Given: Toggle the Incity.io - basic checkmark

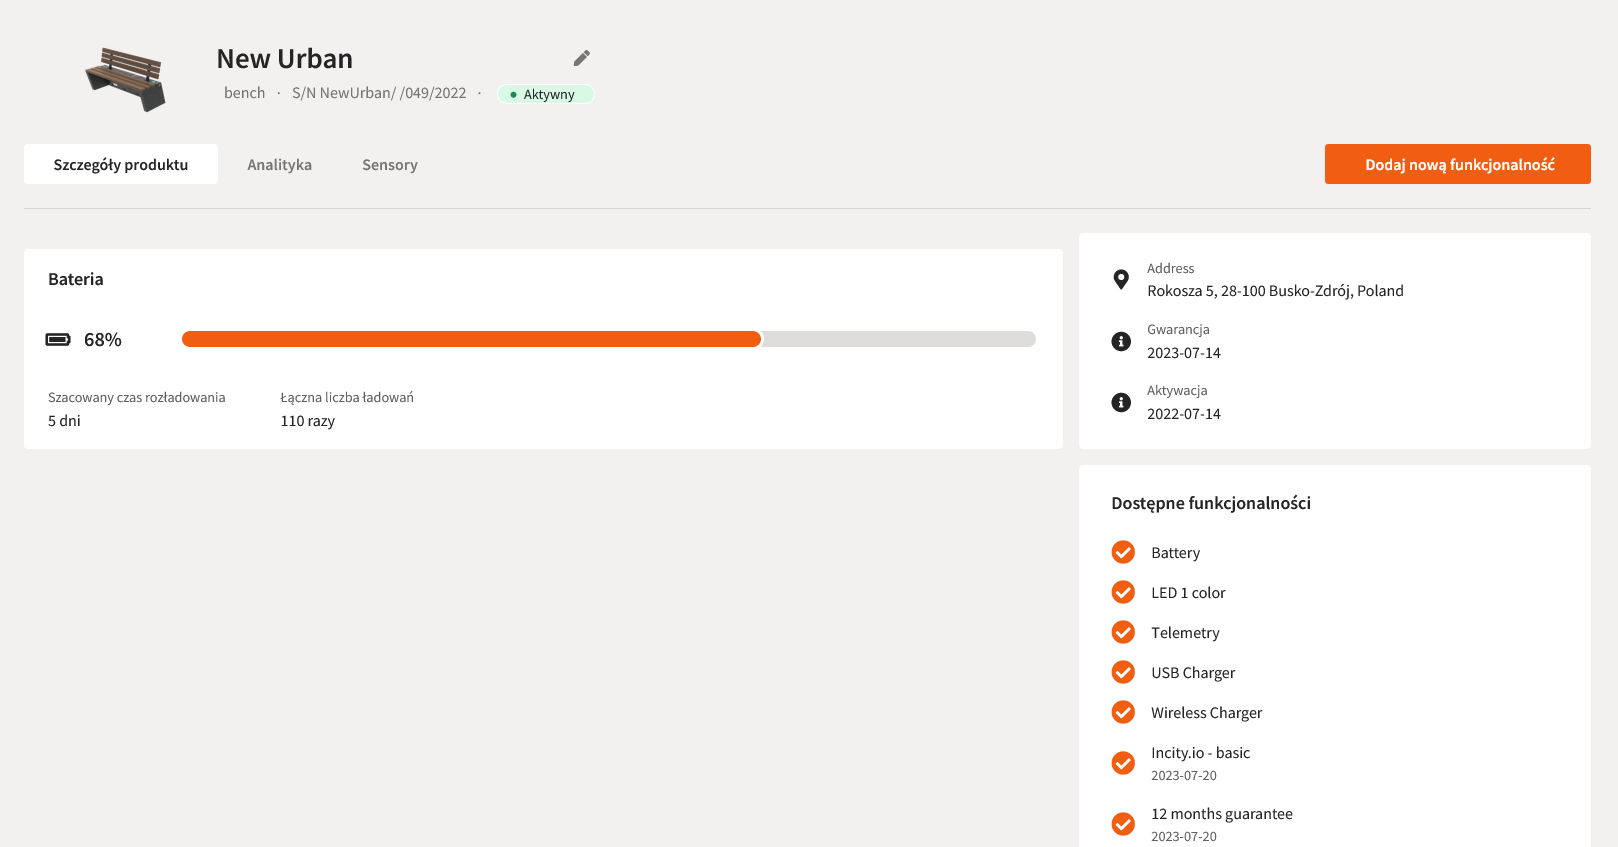Looking at the screenshot, I should click(1123, 763).
